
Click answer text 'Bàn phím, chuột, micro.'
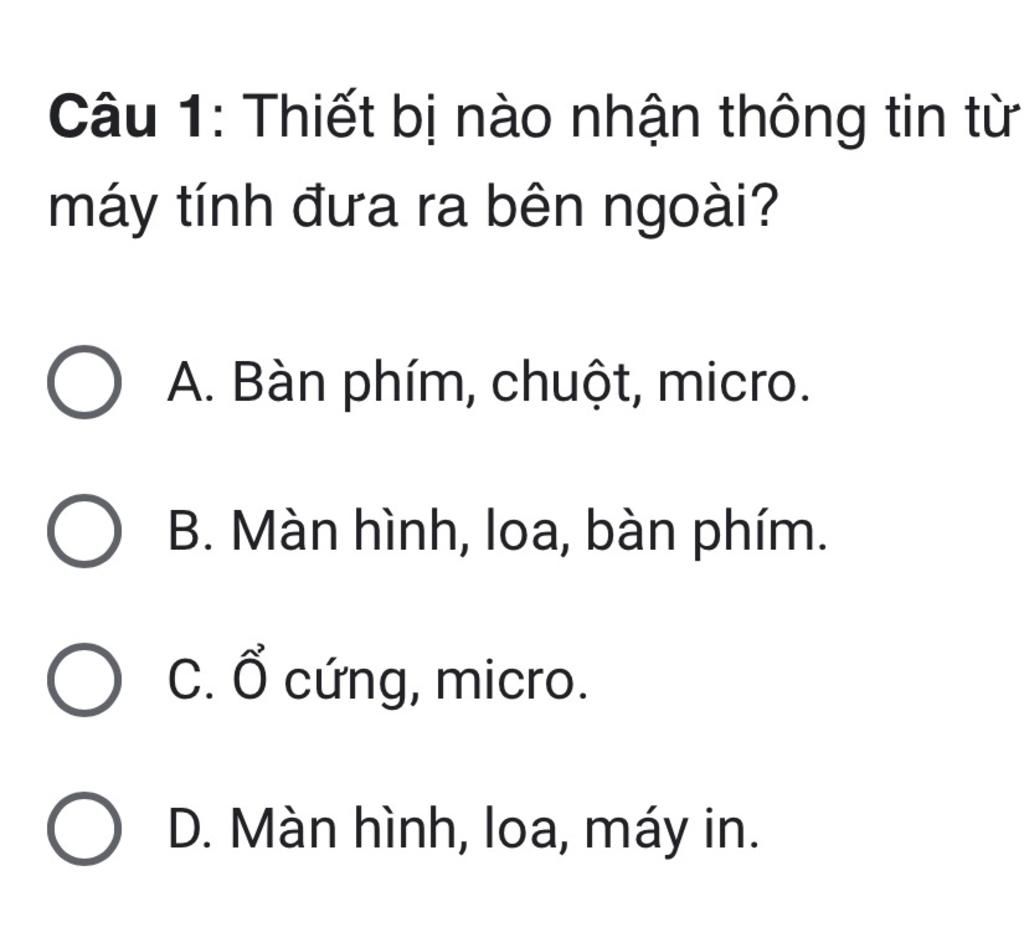click(521, 384)
